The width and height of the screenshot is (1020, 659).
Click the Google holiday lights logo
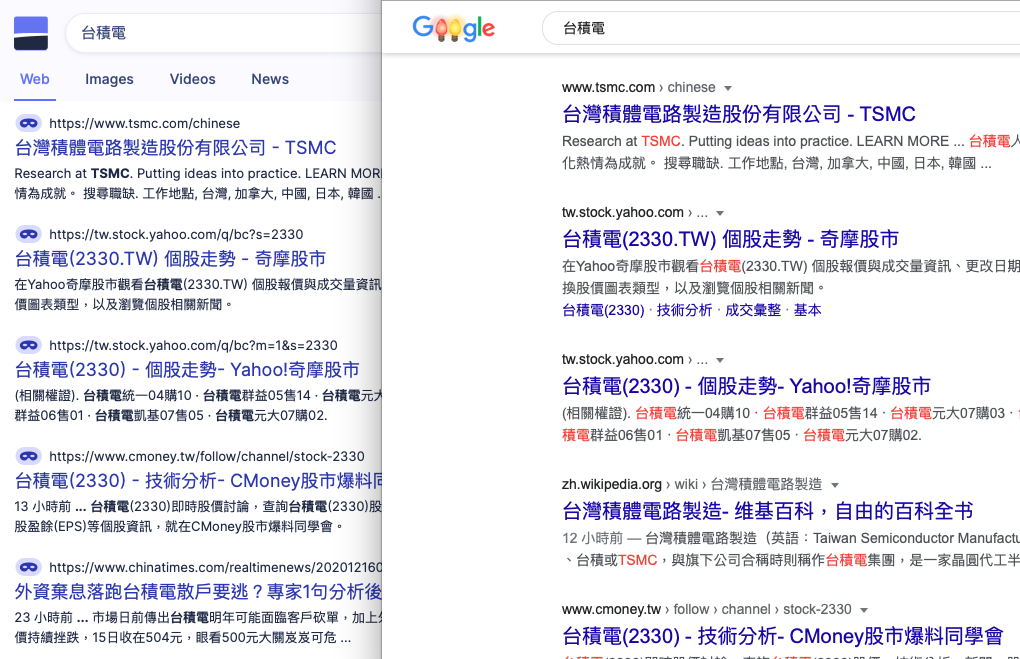click(x=453, y=28)
